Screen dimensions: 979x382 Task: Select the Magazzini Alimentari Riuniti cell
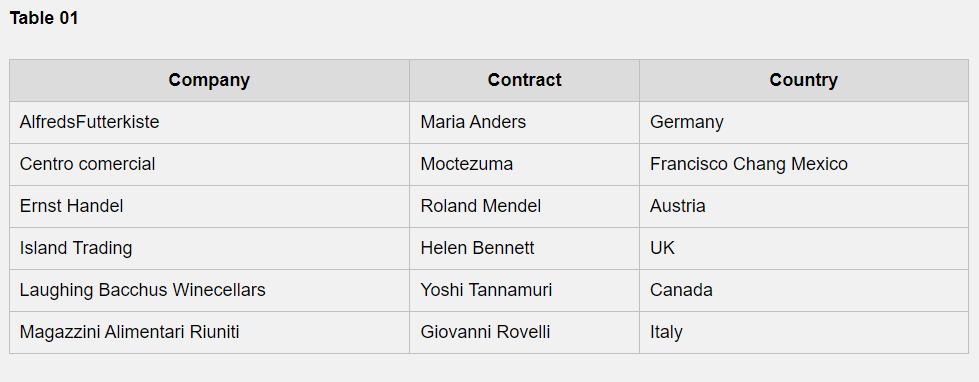(209, 332)
